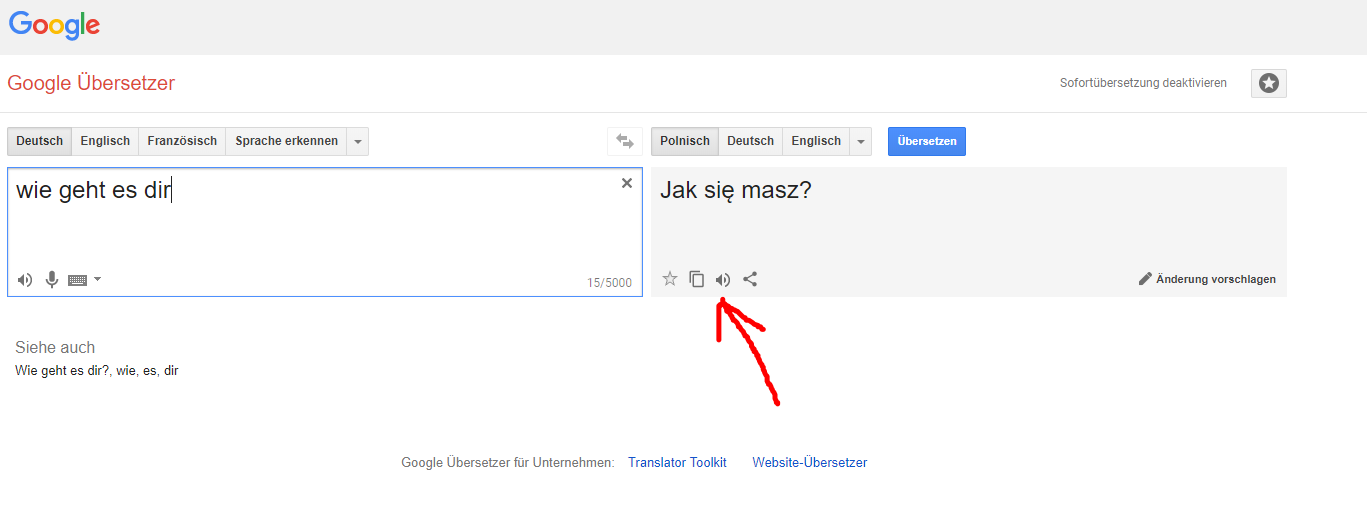Select Deutsch as source language

click(x=39, y=141)
